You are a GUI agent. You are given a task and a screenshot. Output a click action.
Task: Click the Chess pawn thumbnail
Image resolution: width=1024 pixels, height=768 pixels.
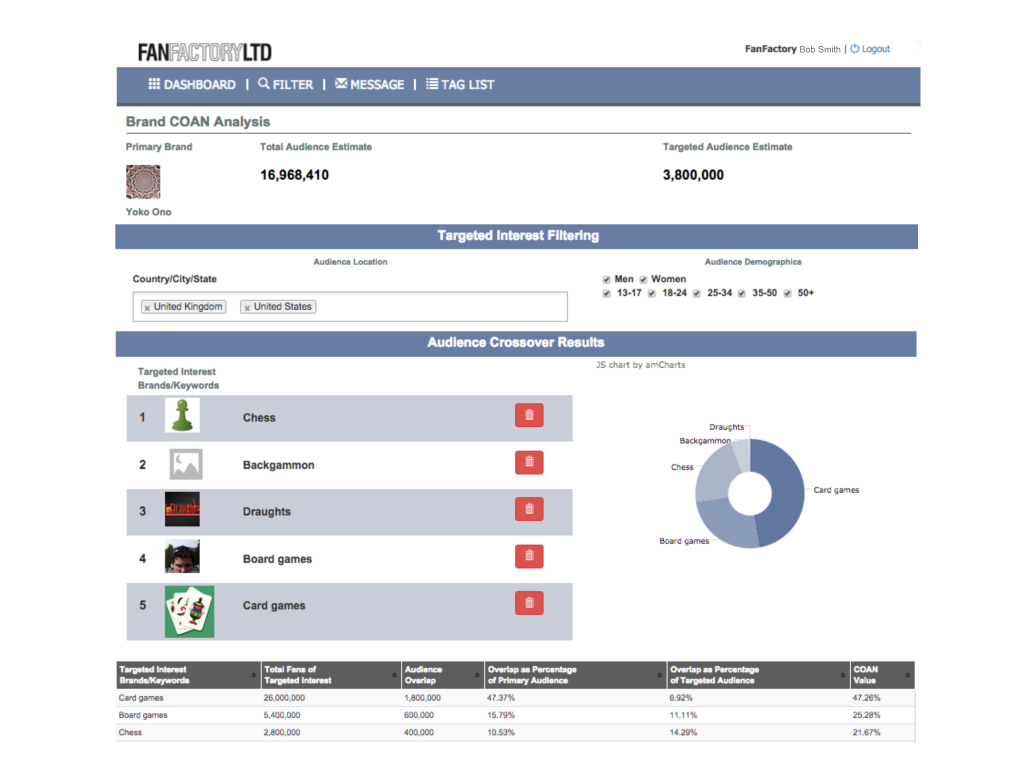pos(182,416)
